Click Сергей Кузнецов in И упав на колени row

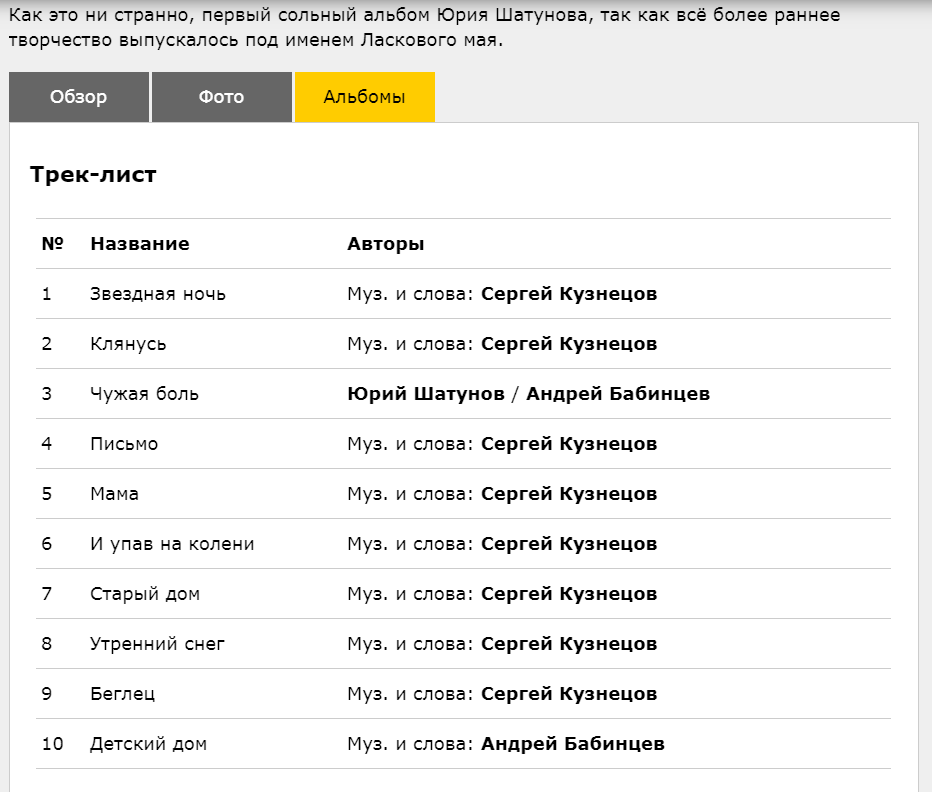[569, 543]
